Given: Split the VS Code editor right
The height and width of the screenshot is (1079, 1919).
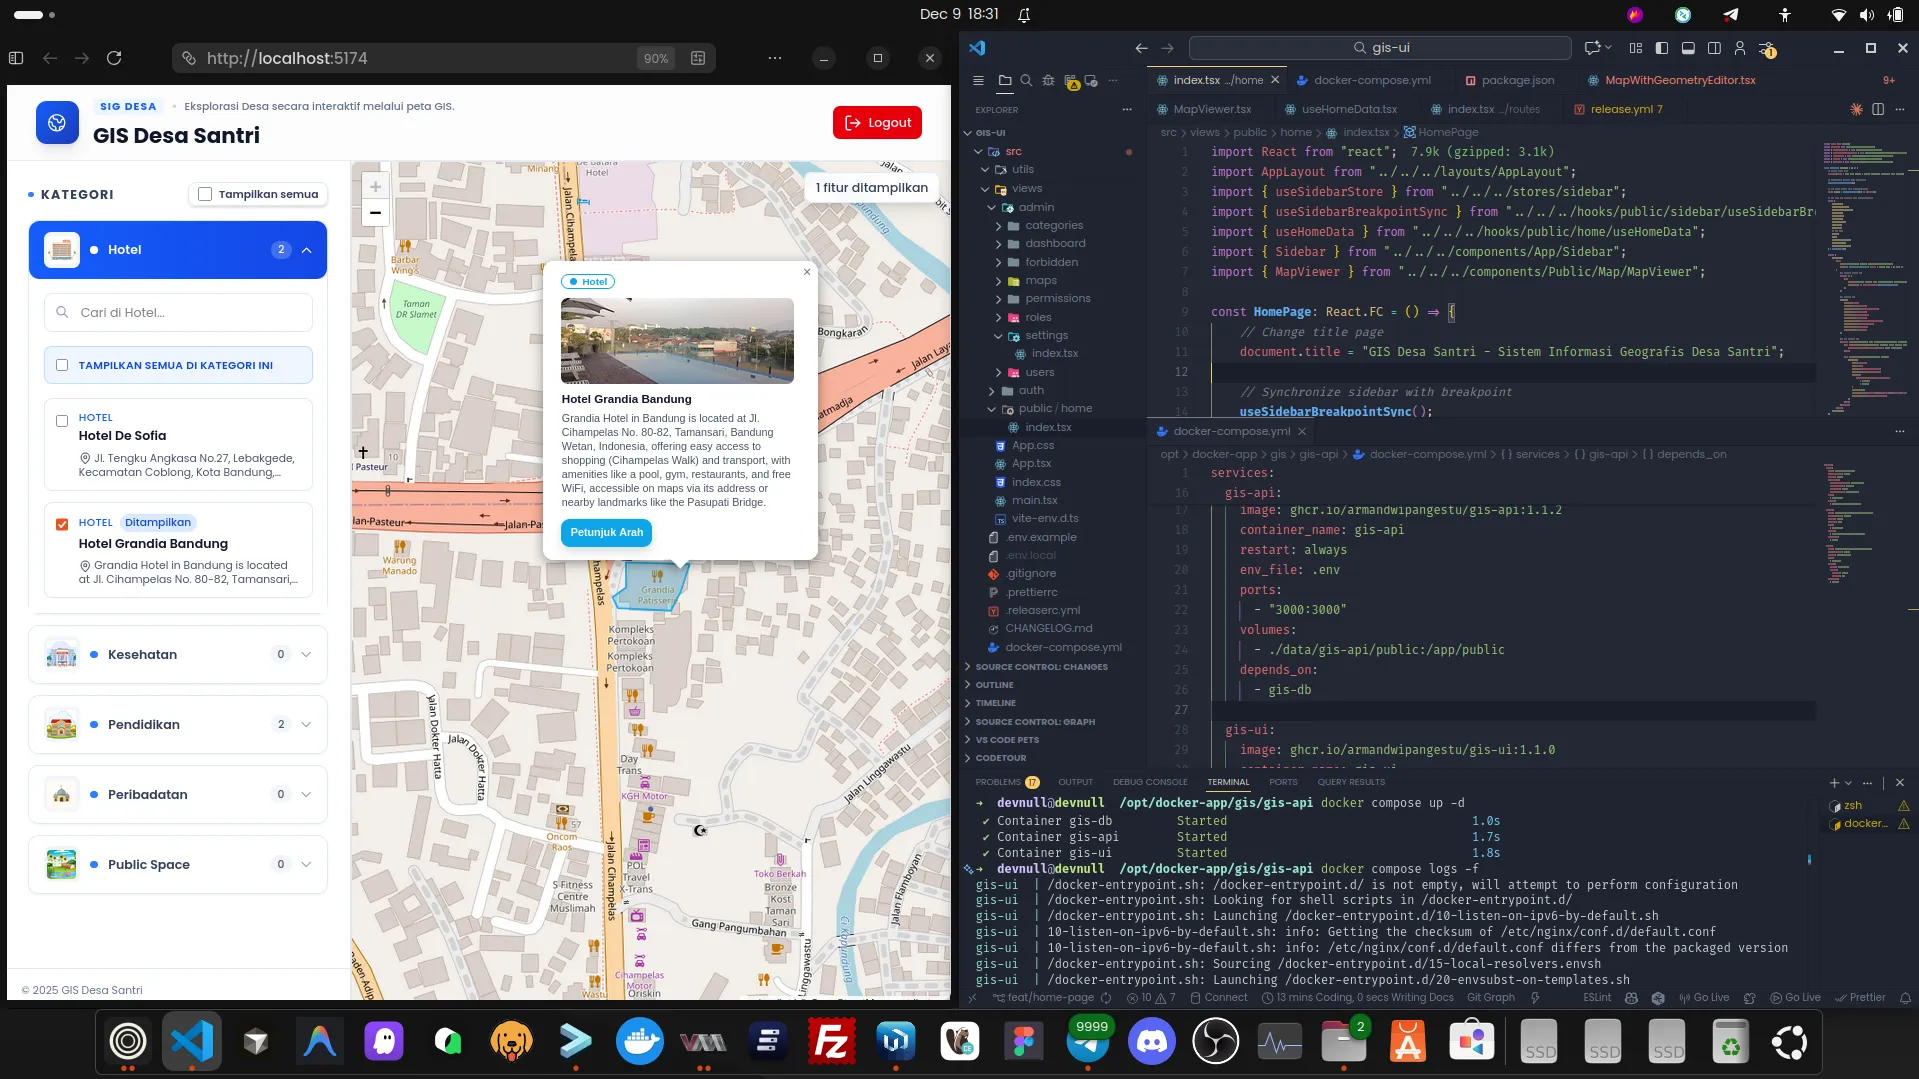Looking at the screenshot, I should pyautogui.click(x=1878, y=109).
